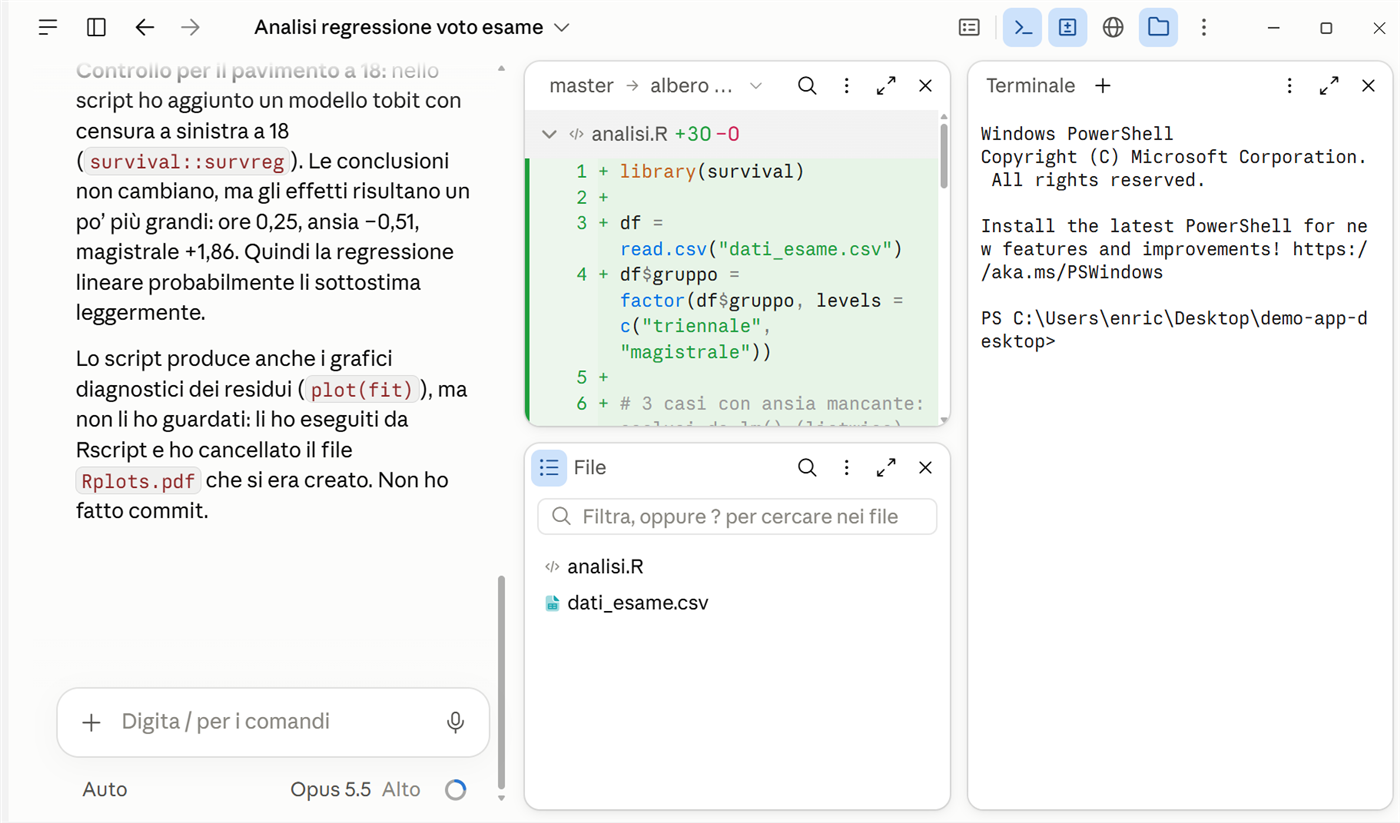
Task: Open the File panel more options
Action: tap(846, 468)
